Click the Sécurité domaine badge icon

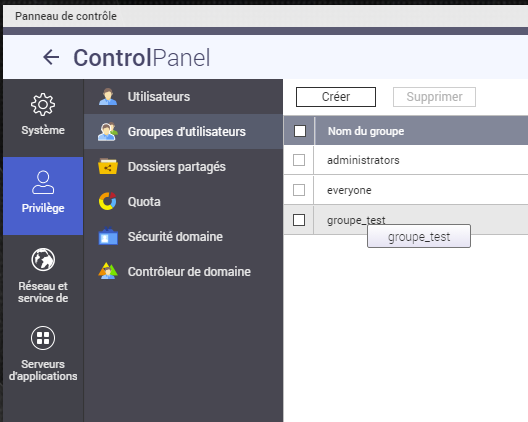tap(108, 236)
